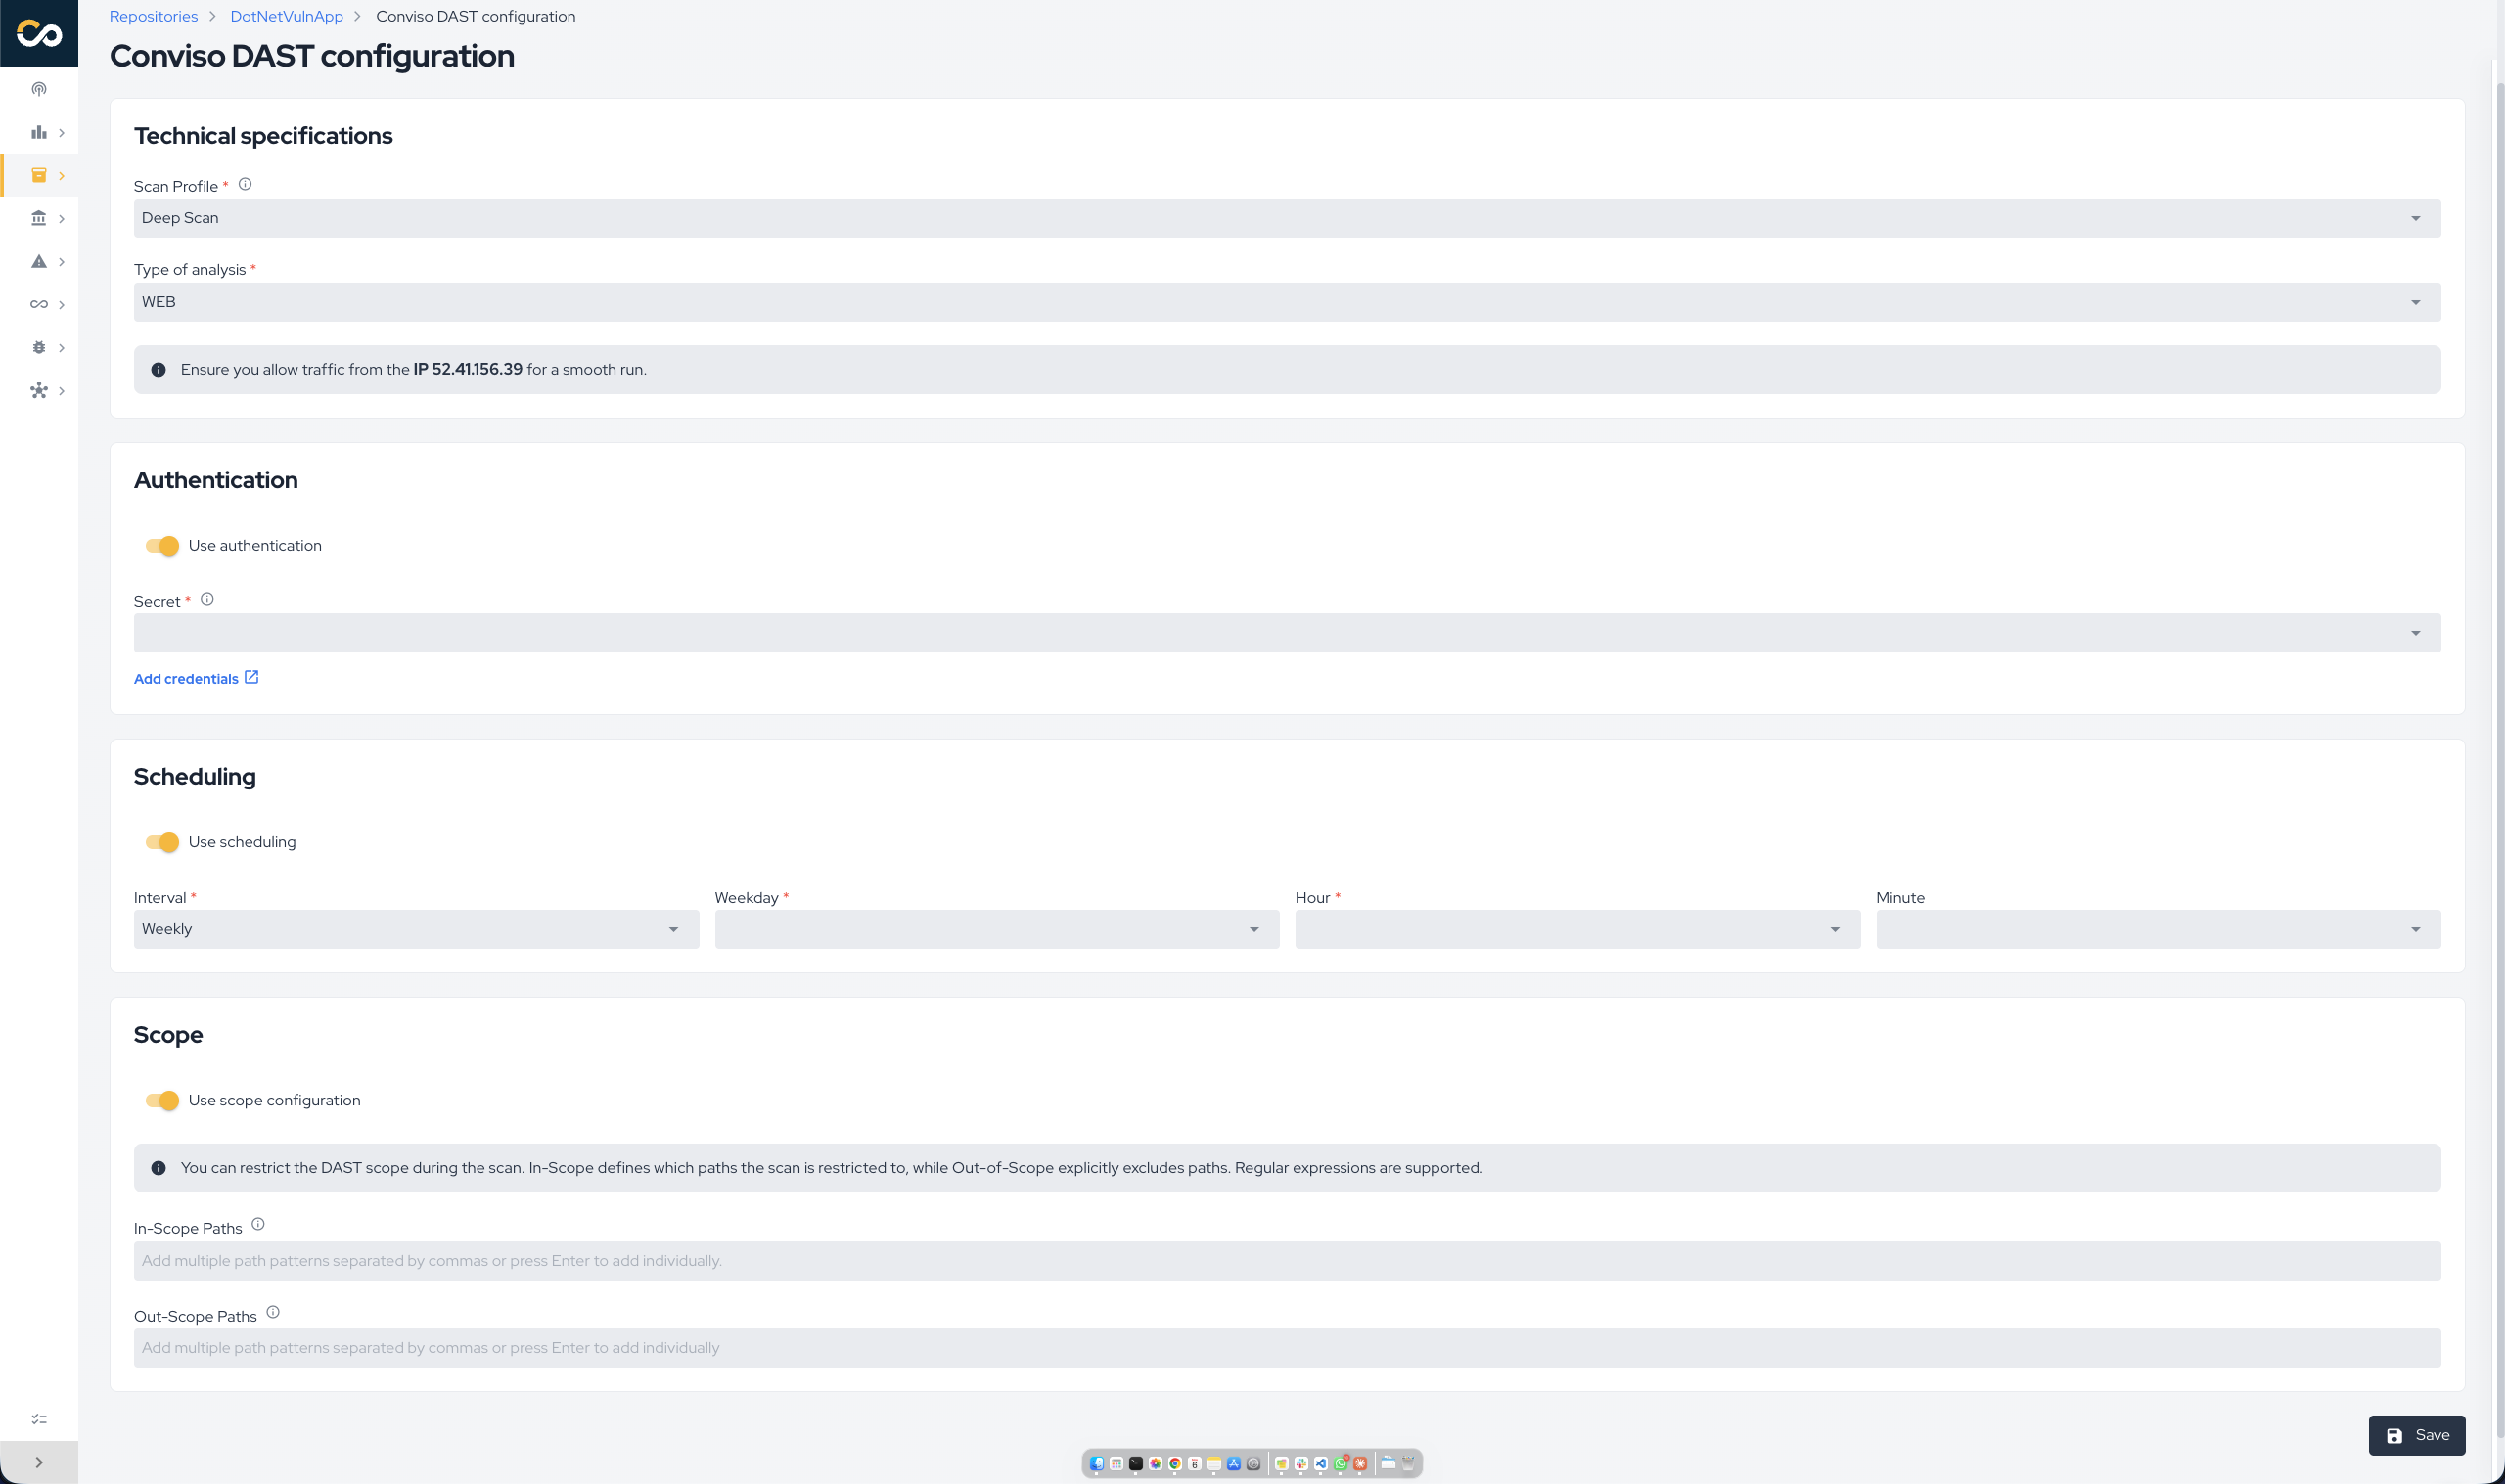This screenshot has height=1484, width=2505.
Task: Open the bar chart dashboard sidebar icon
Action: (39, 132)
